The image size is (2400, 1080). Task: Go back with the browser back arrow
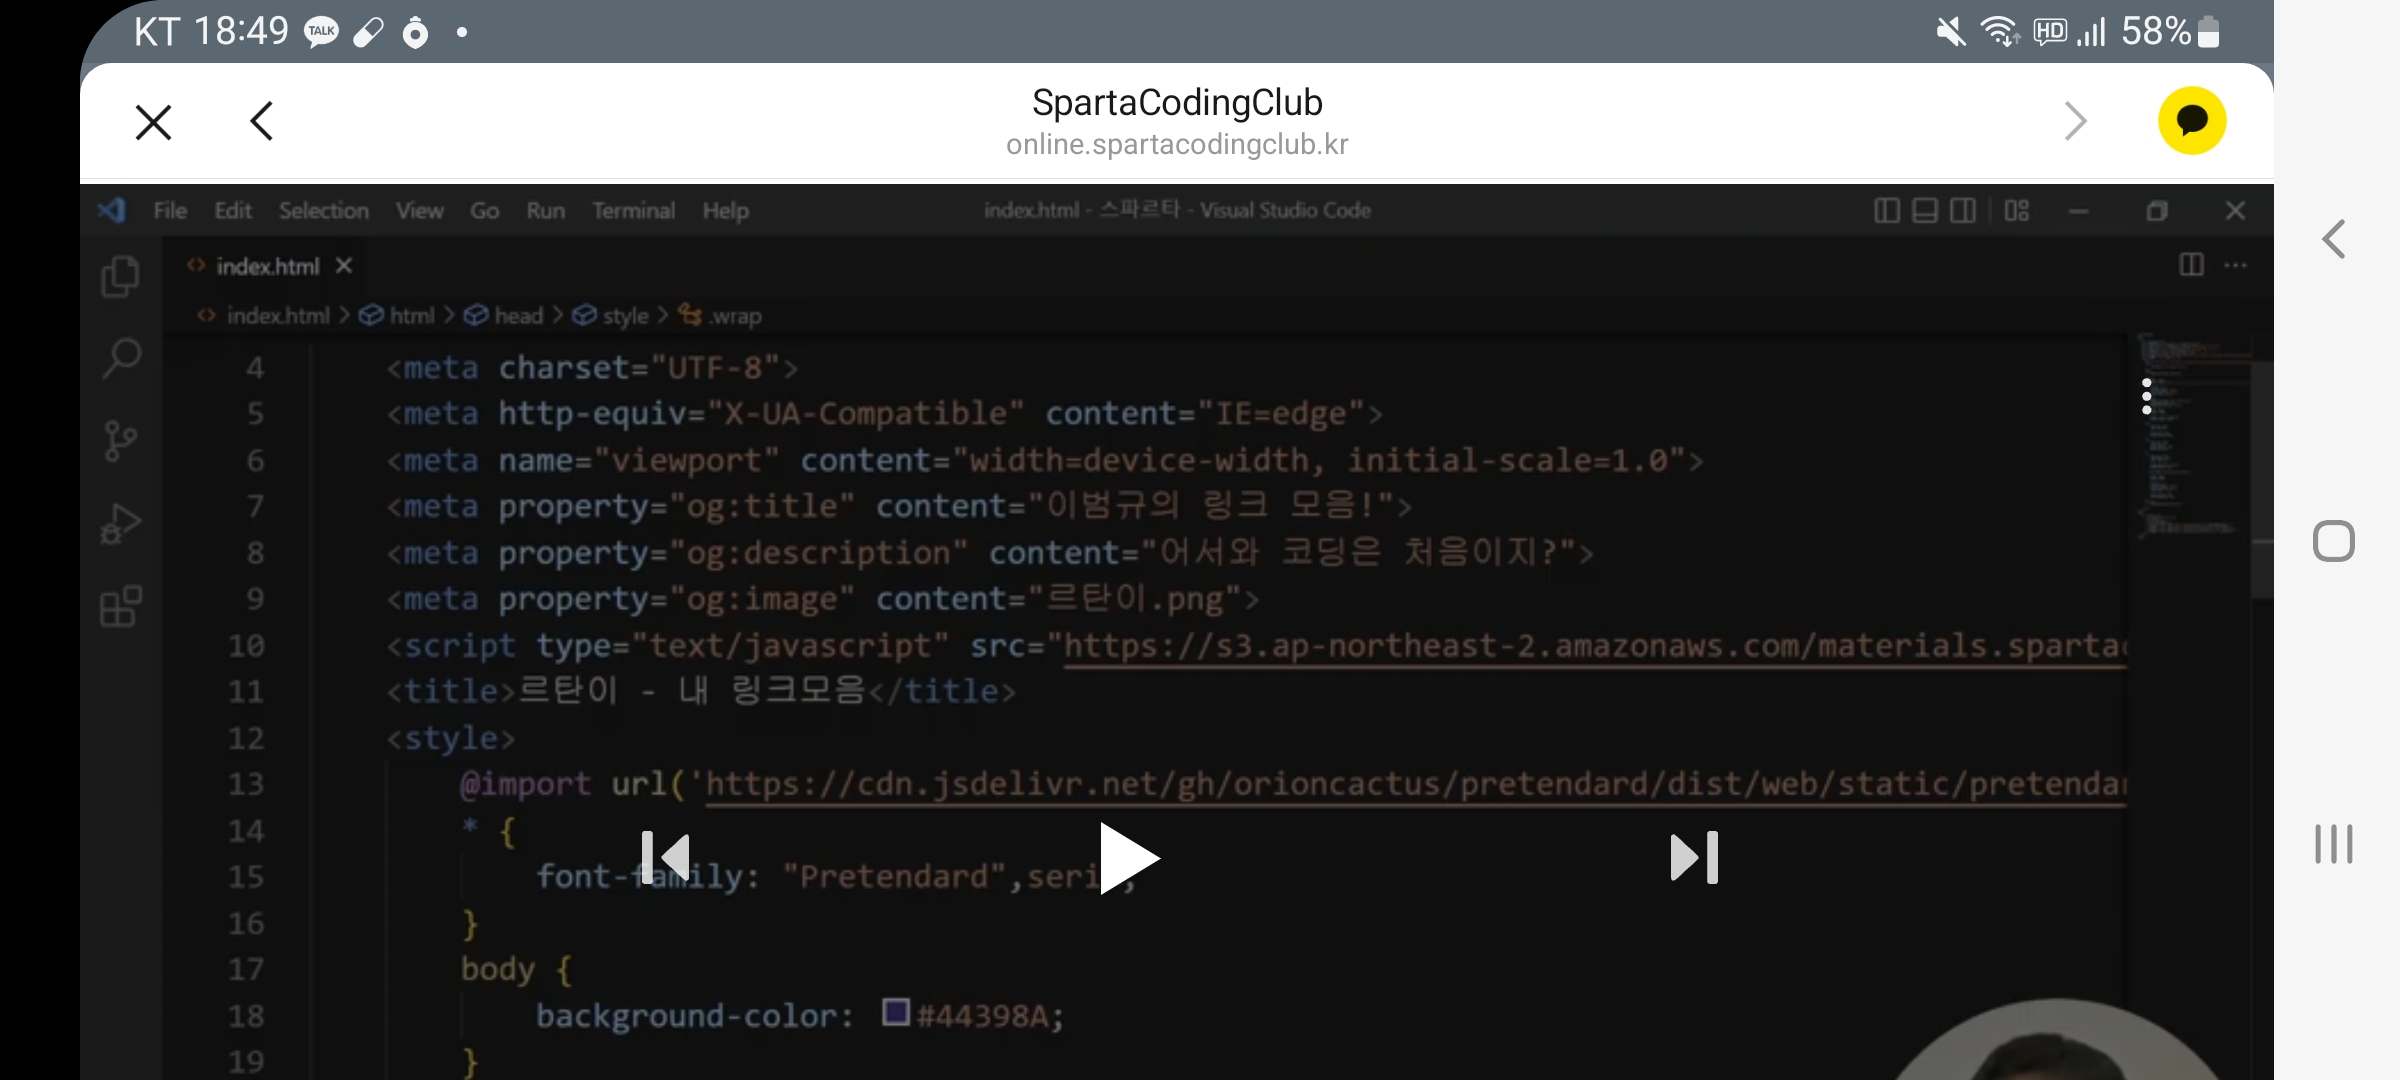(x=262, y=121)
